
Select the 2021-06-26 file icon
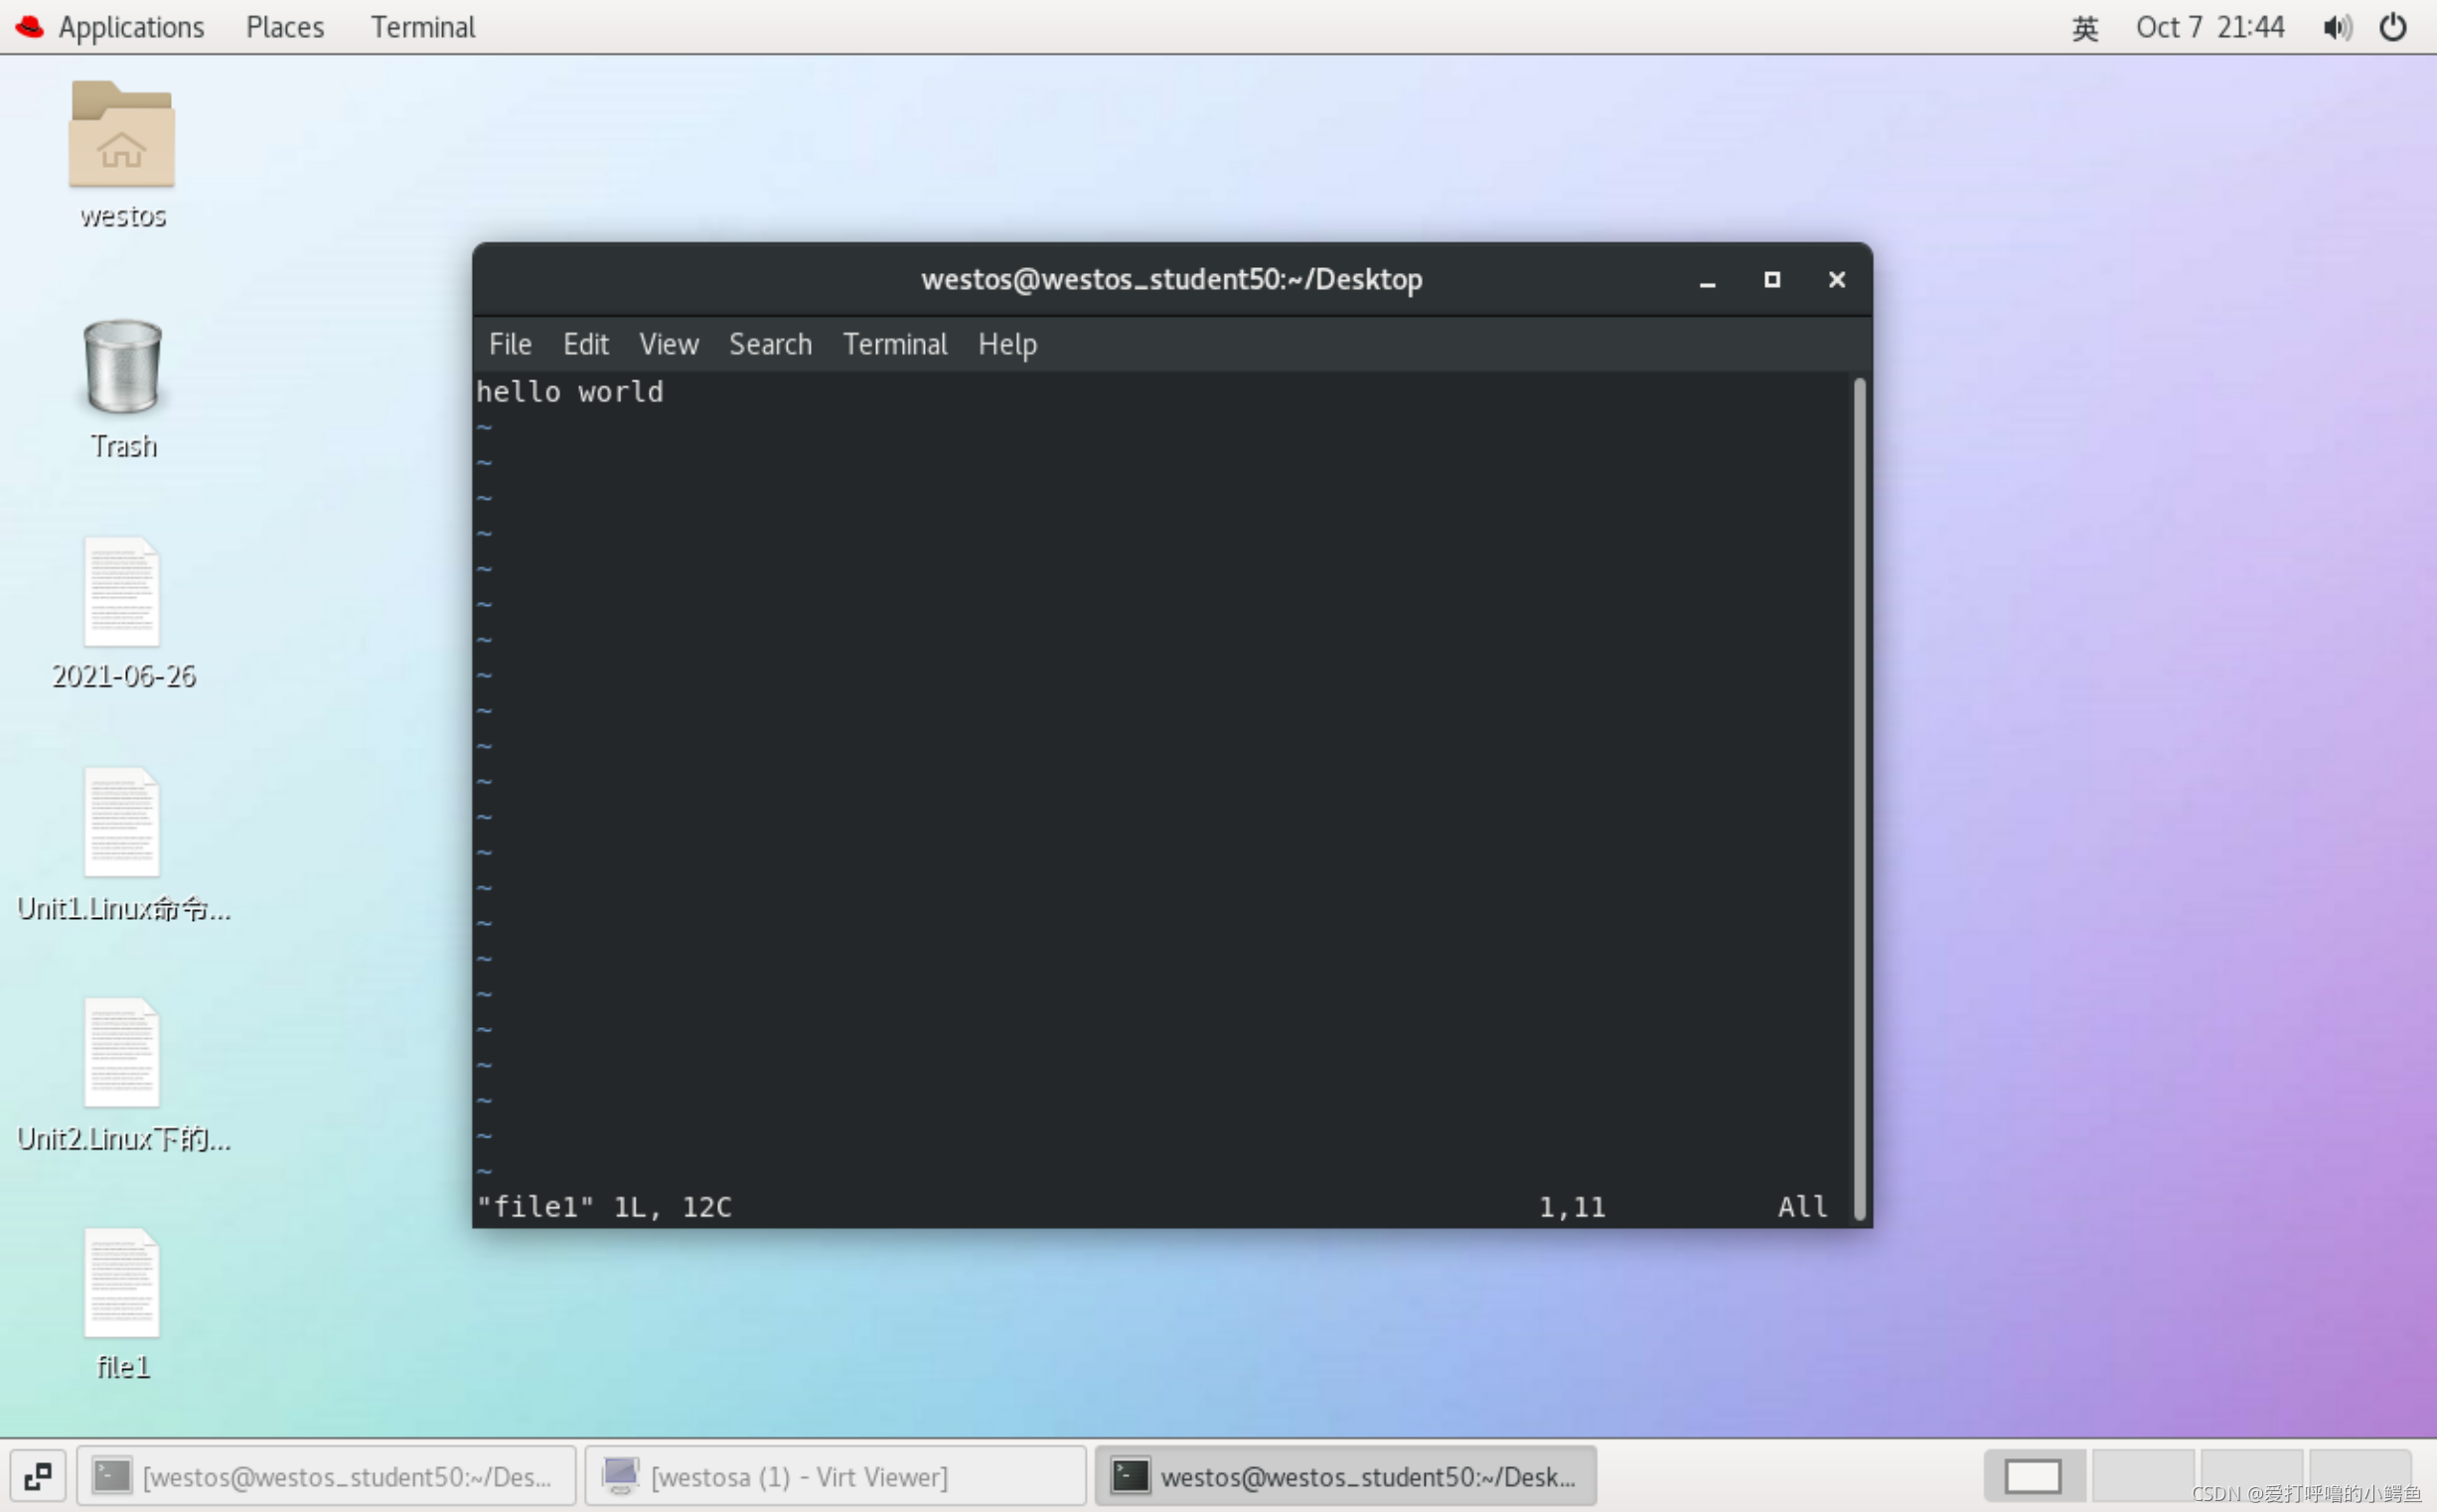click(122, 593)
